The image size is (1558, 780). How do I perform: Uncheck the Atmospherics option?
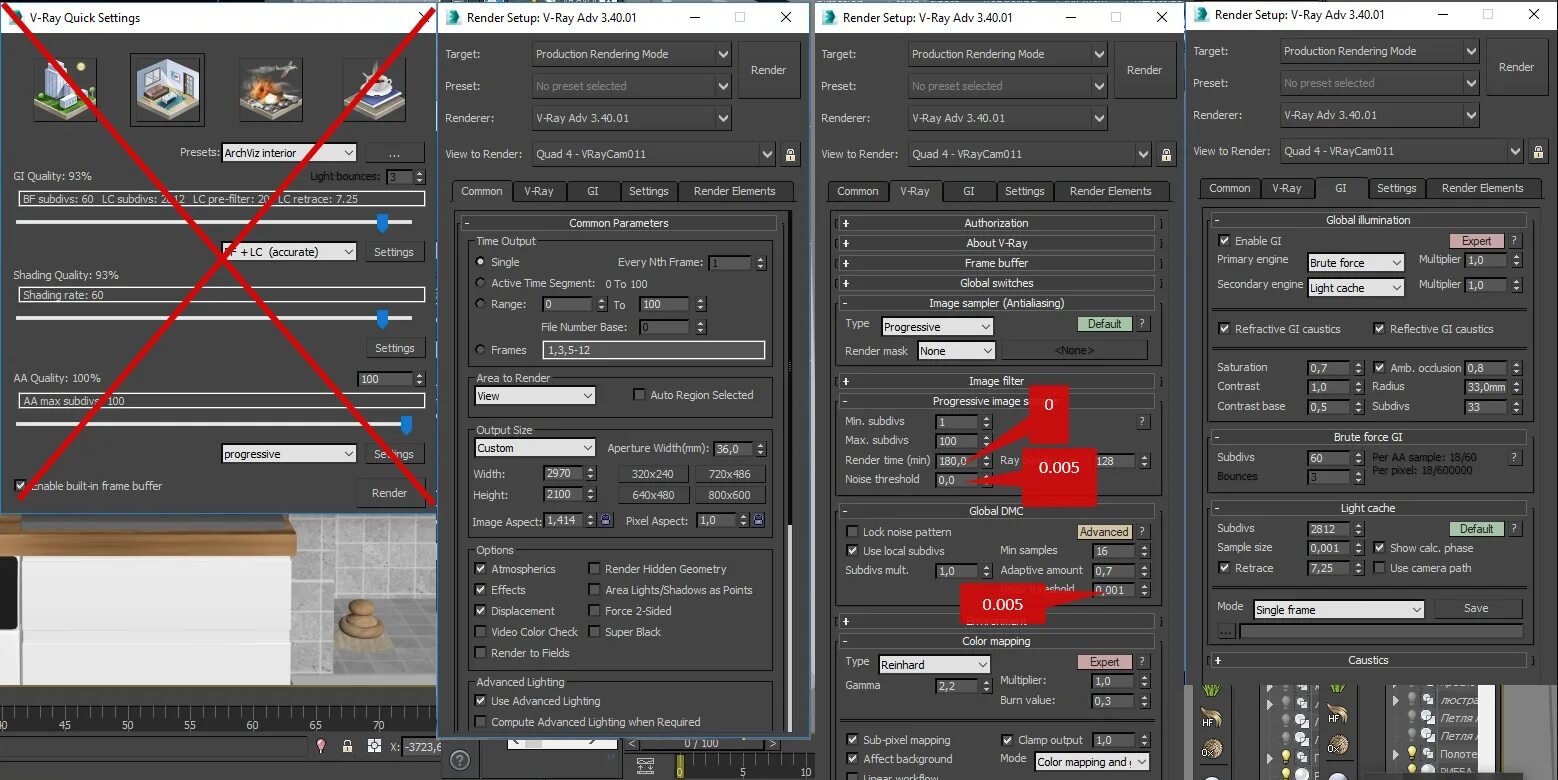(481, 569)
